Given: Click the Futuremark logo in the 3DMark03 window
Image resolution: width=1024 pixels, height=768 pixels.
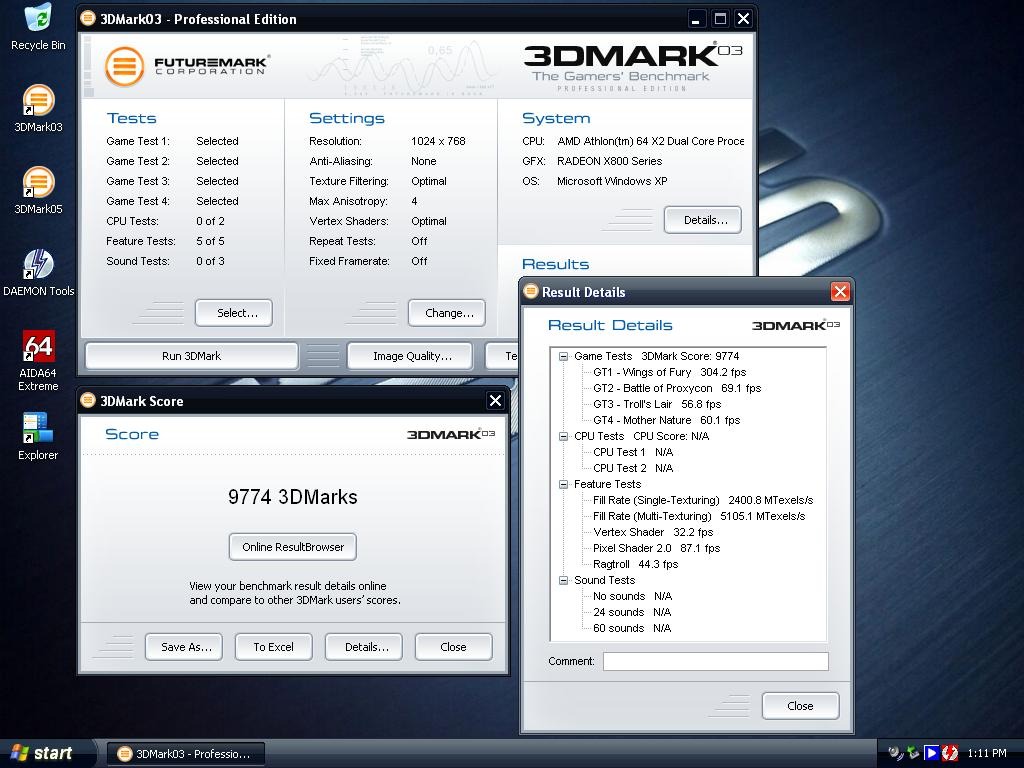Looking at the screenshot, I should tap(187, 66).
